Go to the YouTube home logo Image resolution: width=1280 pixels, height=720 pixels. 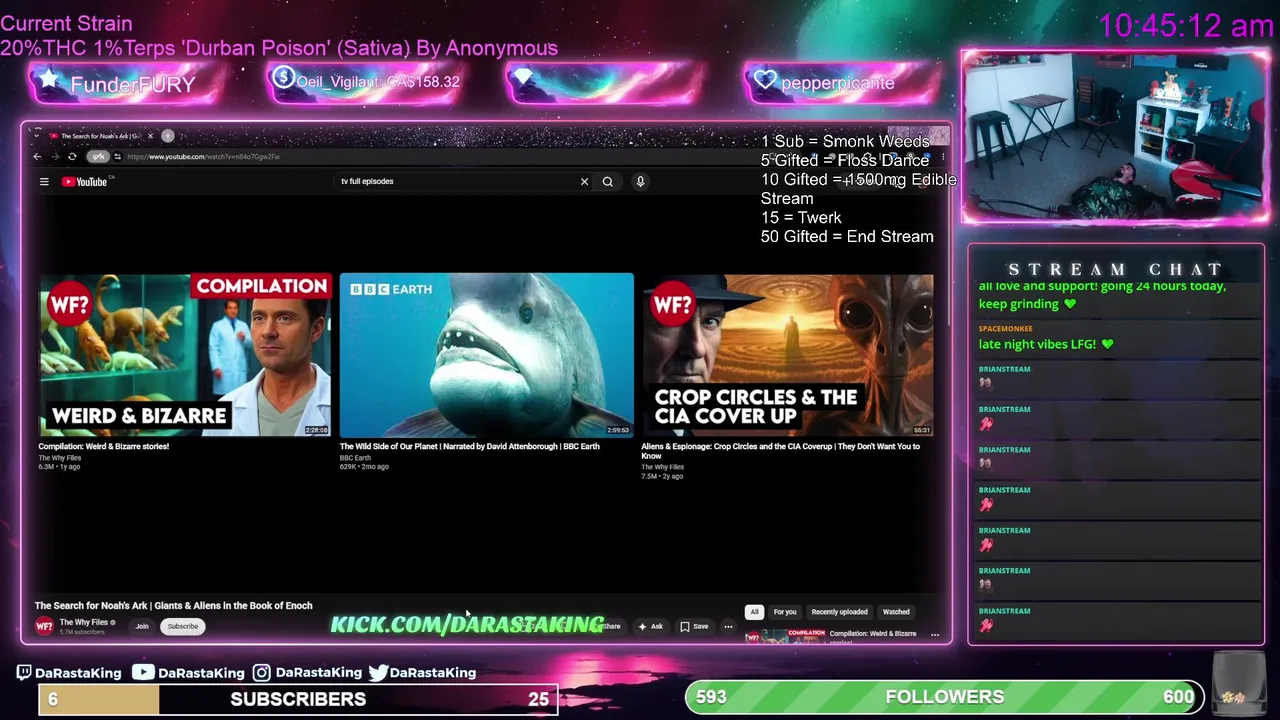pyautogui.click(x=85, y=182)
